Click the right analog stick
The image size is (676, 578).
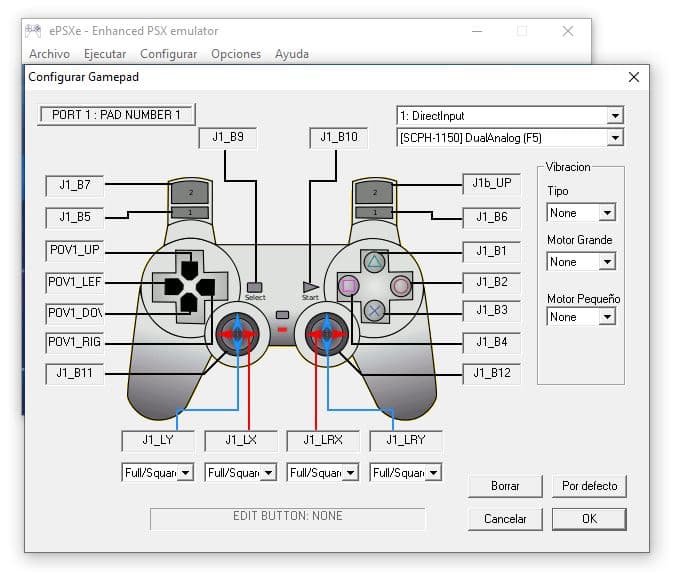point(325,333)
